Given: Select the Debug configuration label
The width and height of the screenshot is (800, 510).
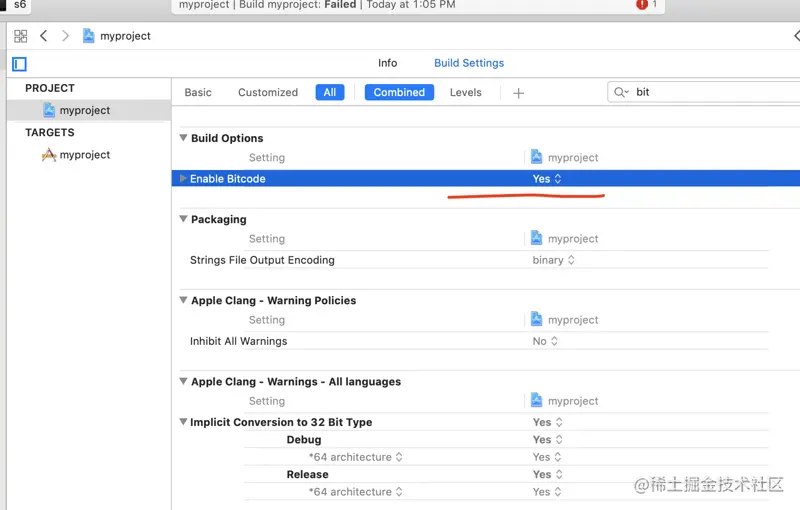Looking at the screenshot, I should tap(304, 440).
